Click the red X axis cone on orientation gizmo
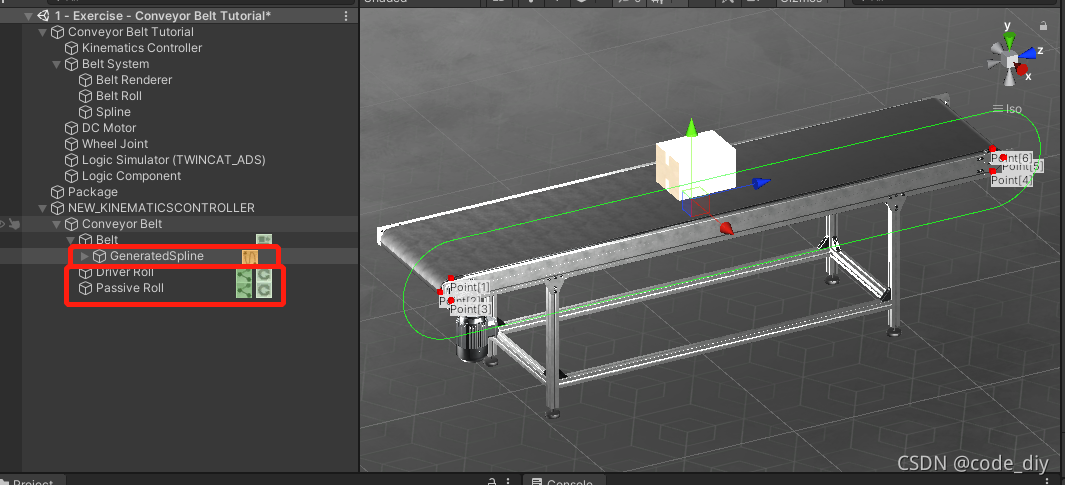Screen dimensions: 1065x485 point(1022,69)
